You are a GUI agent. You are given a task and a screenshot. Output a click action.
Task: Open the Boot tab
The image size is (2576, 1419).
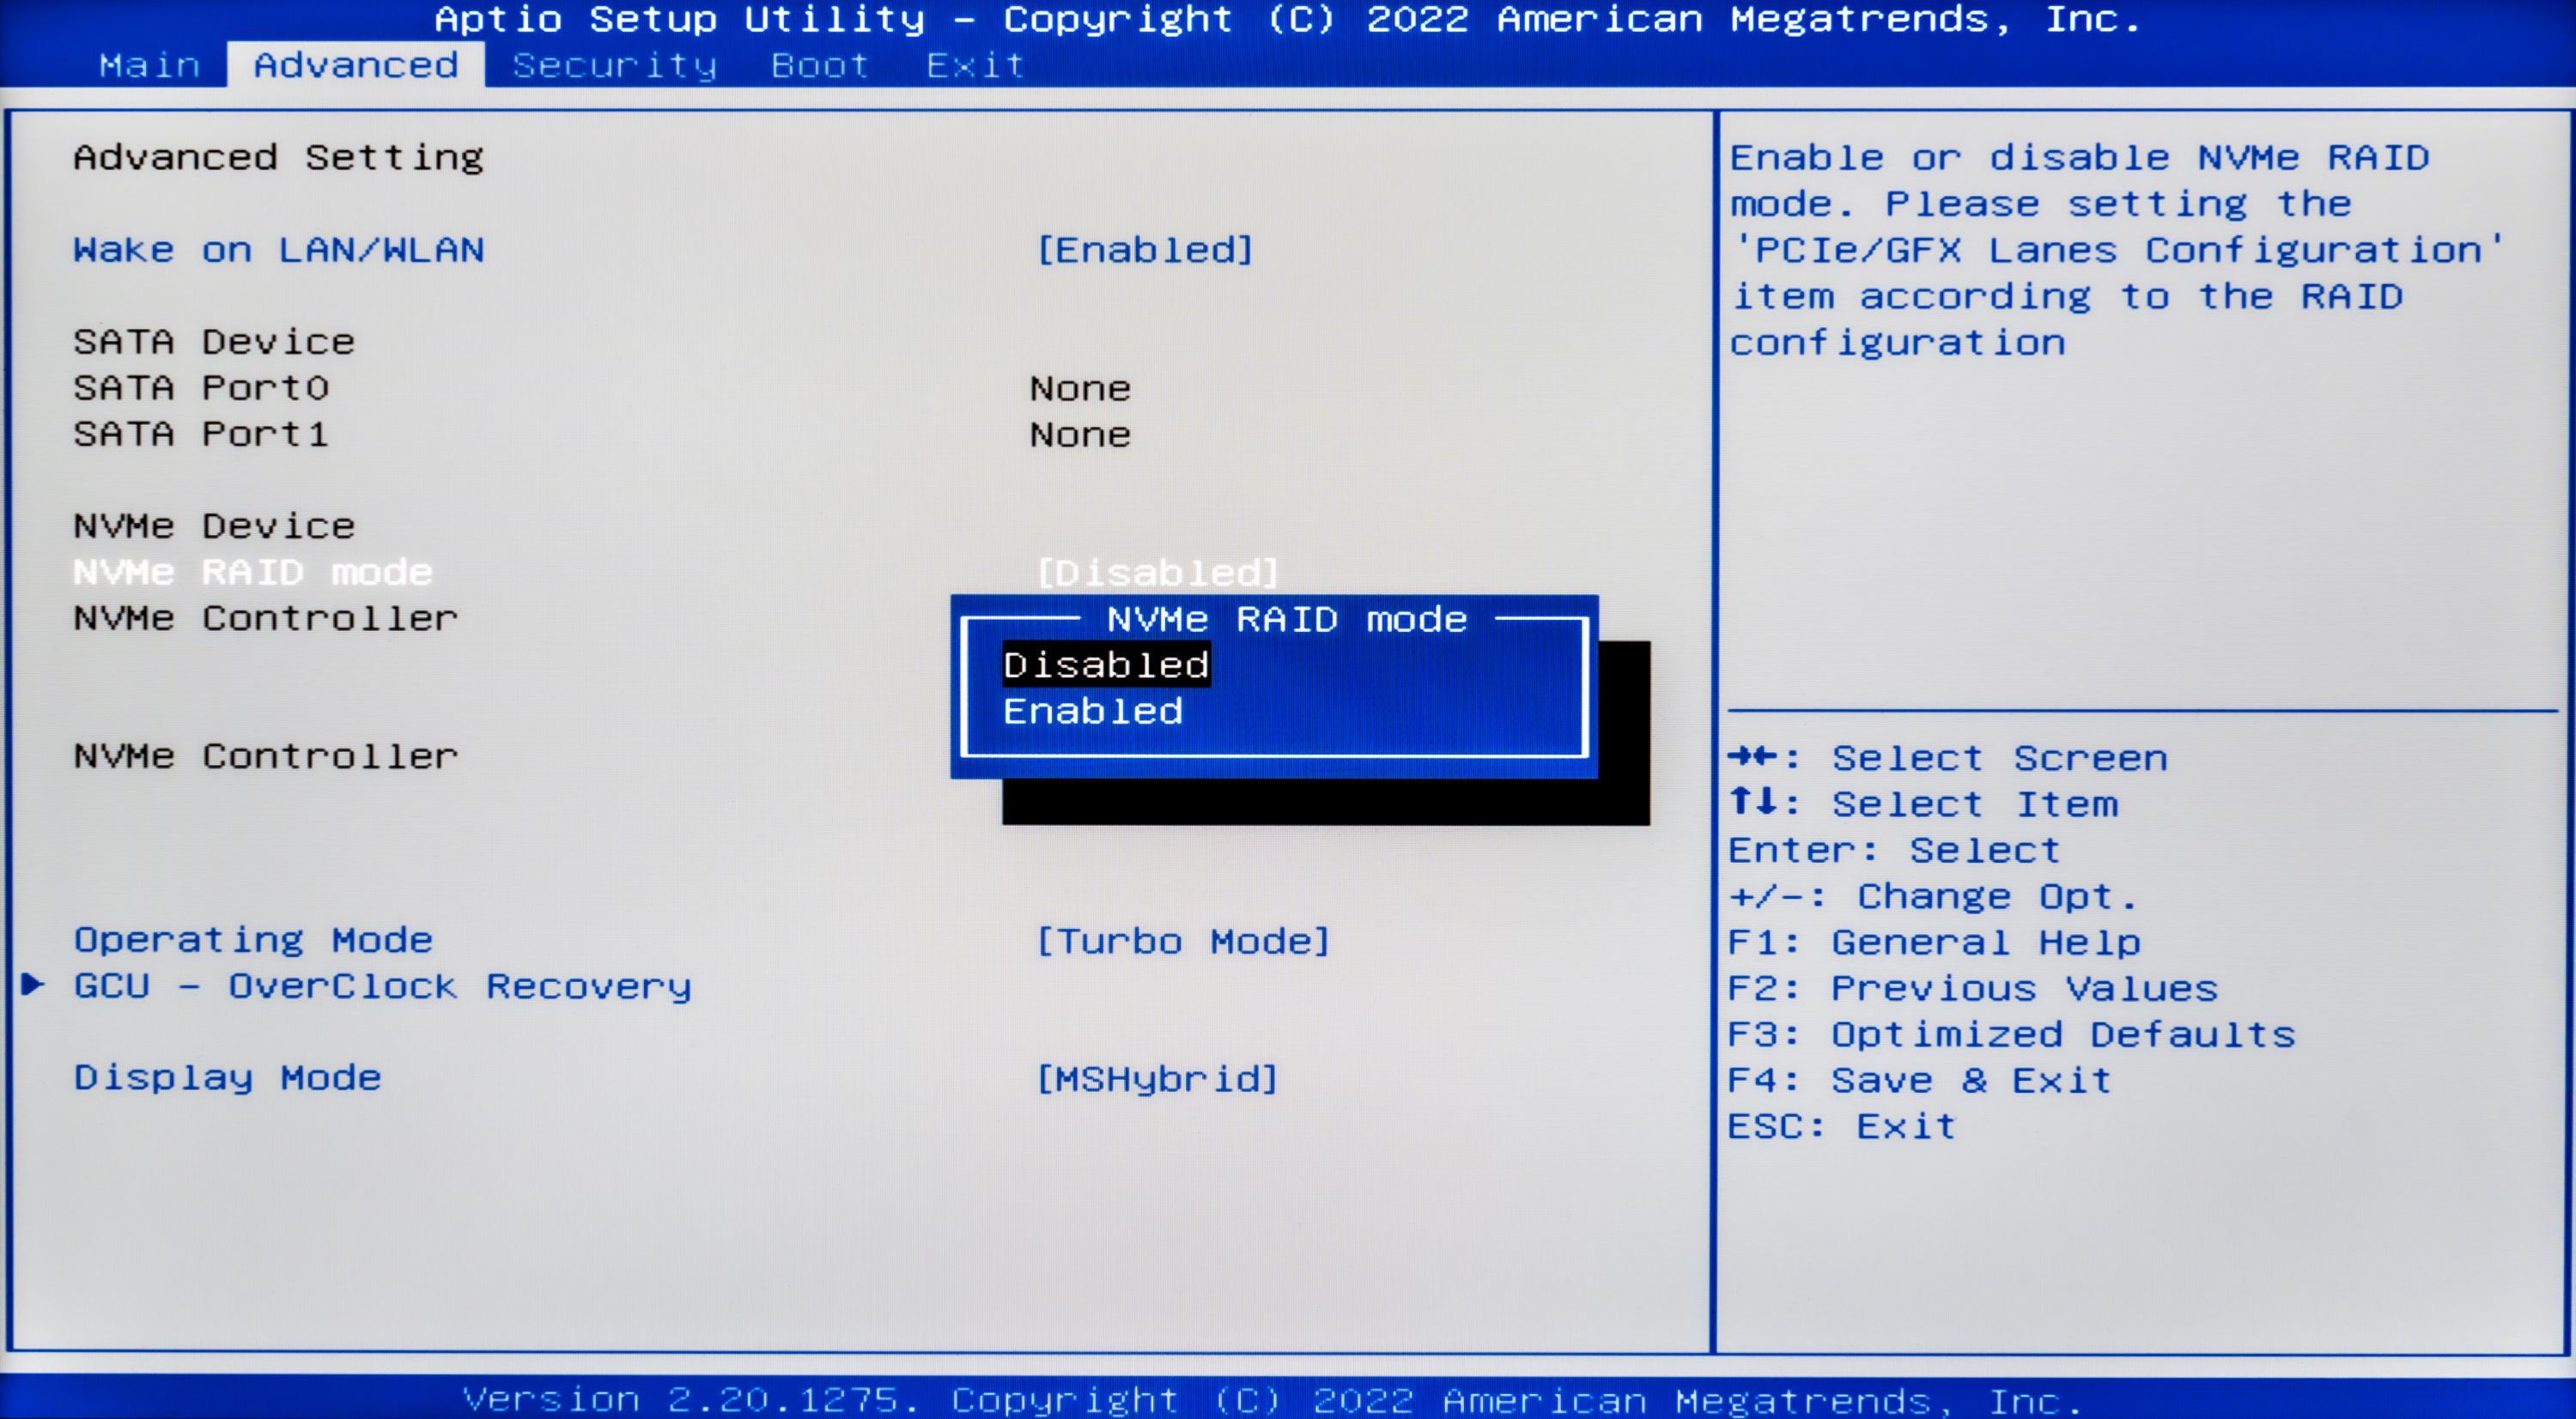click(x=819, y=65)
